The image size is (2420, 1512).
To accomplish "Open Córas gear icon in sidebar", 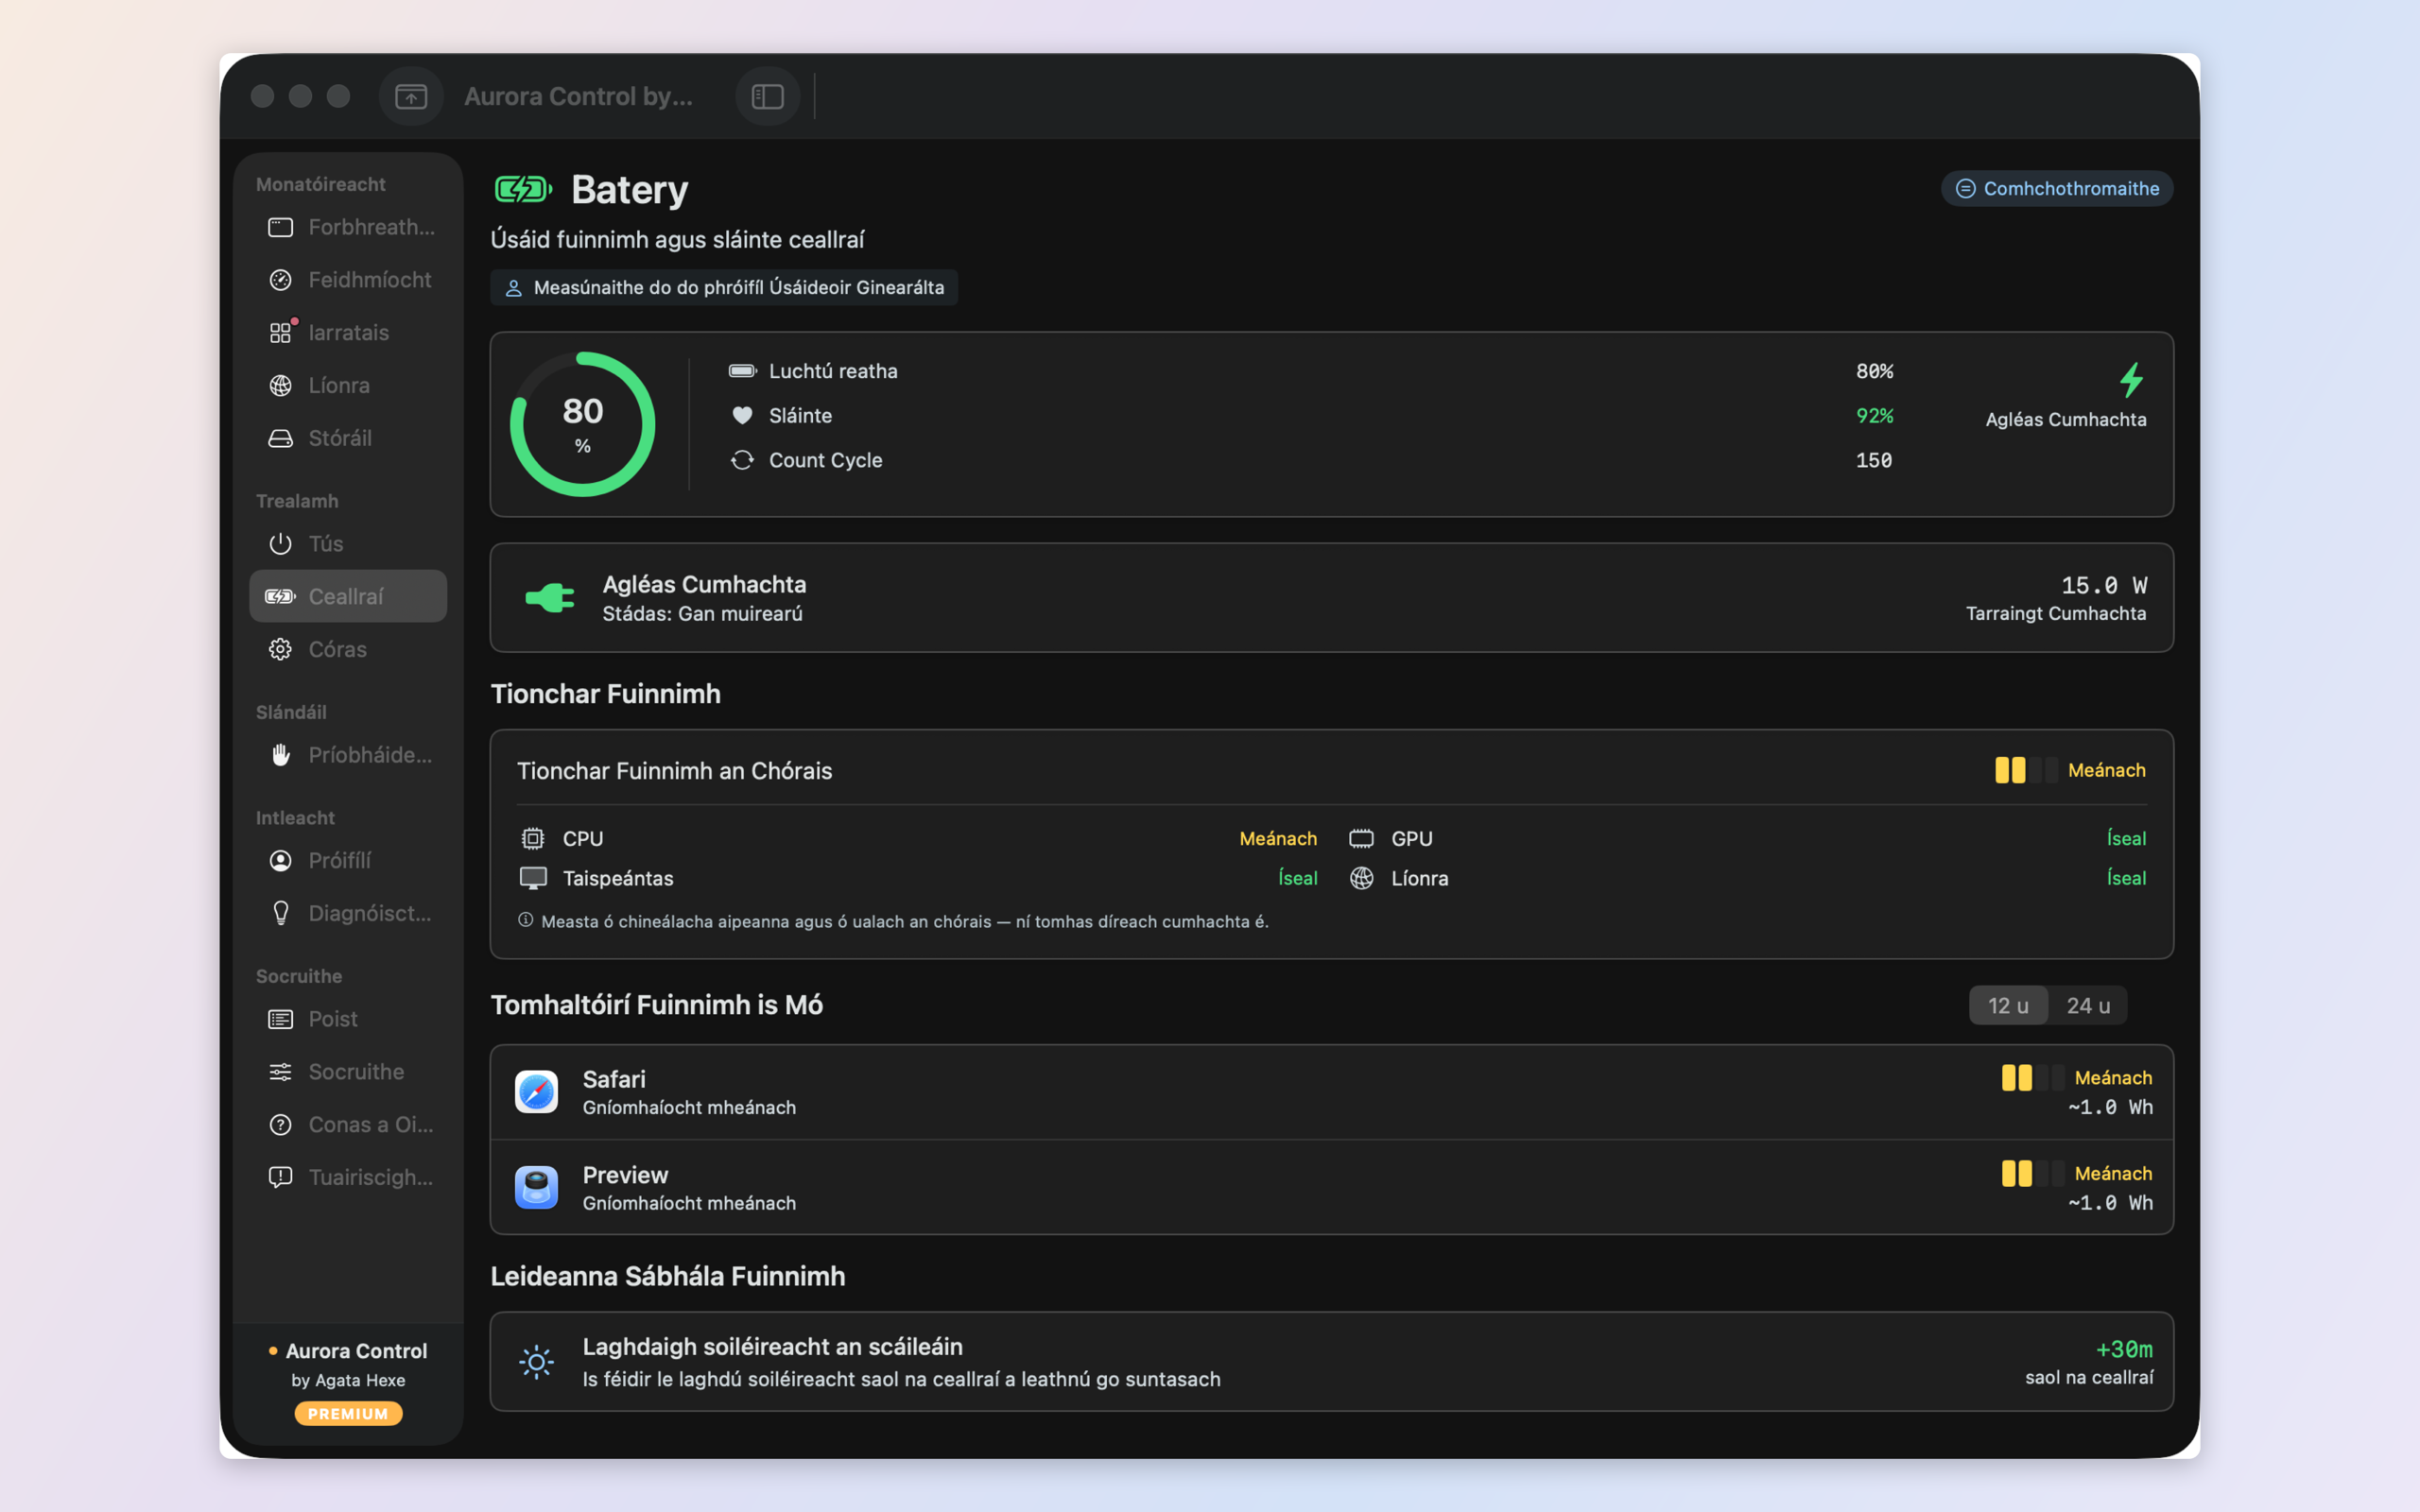I will [x=280, y=649].
